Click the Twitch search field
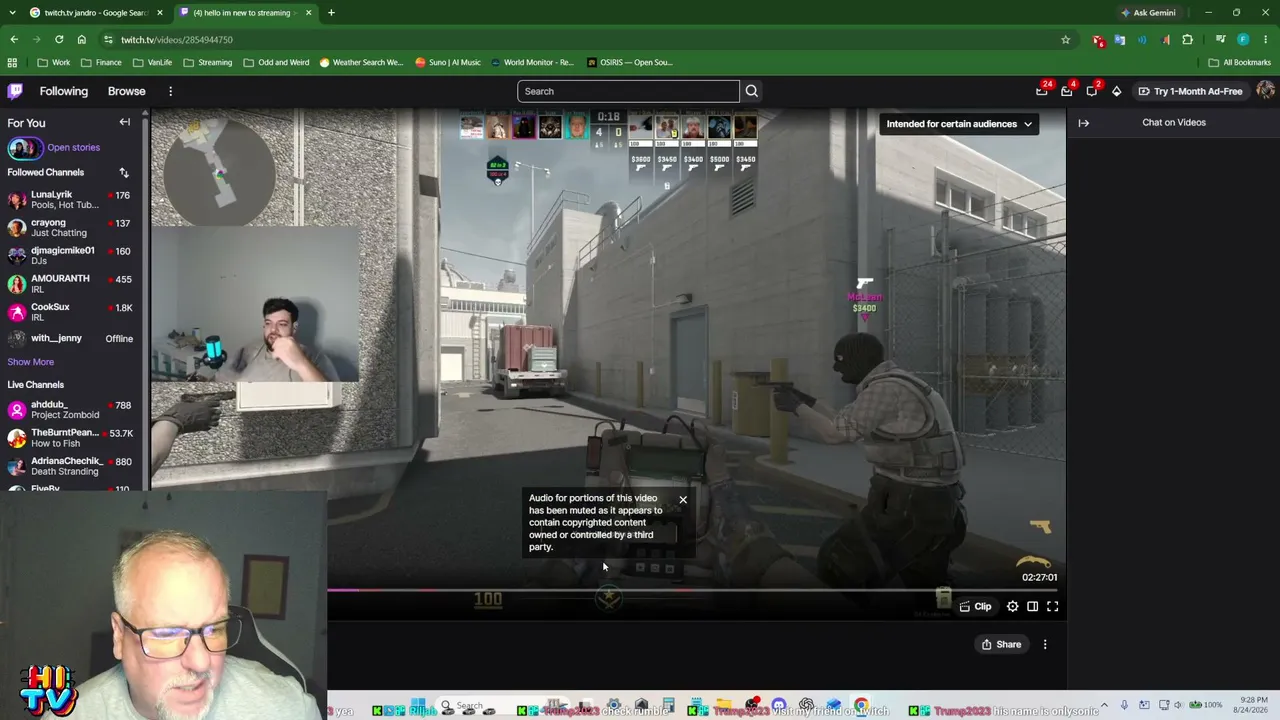 628,91
